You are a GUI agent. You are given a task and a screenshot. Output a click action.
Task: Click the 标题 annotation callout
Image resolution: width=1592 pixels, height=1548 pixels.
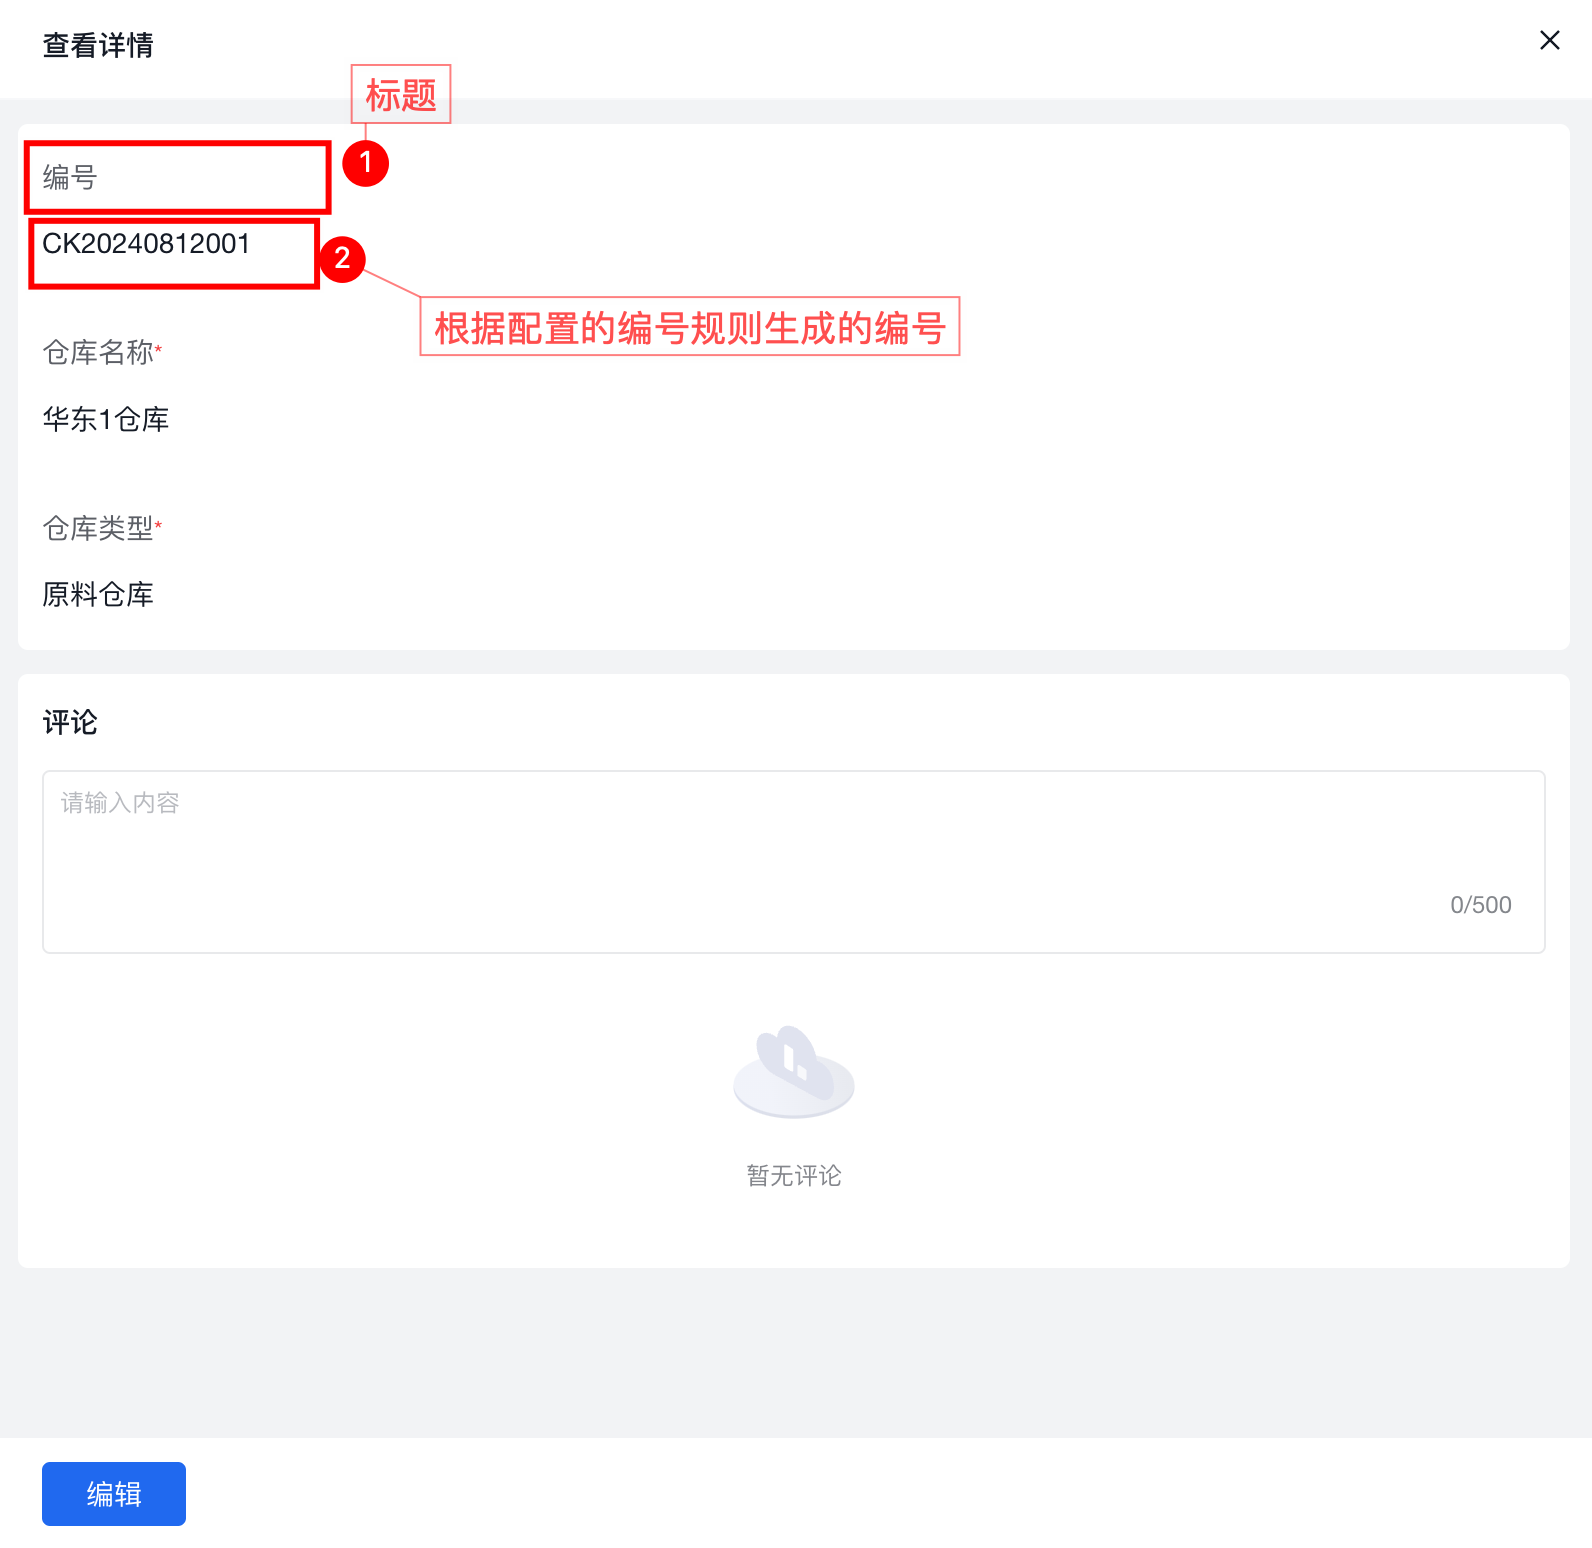pyautogui.click(x=401, y=95)
